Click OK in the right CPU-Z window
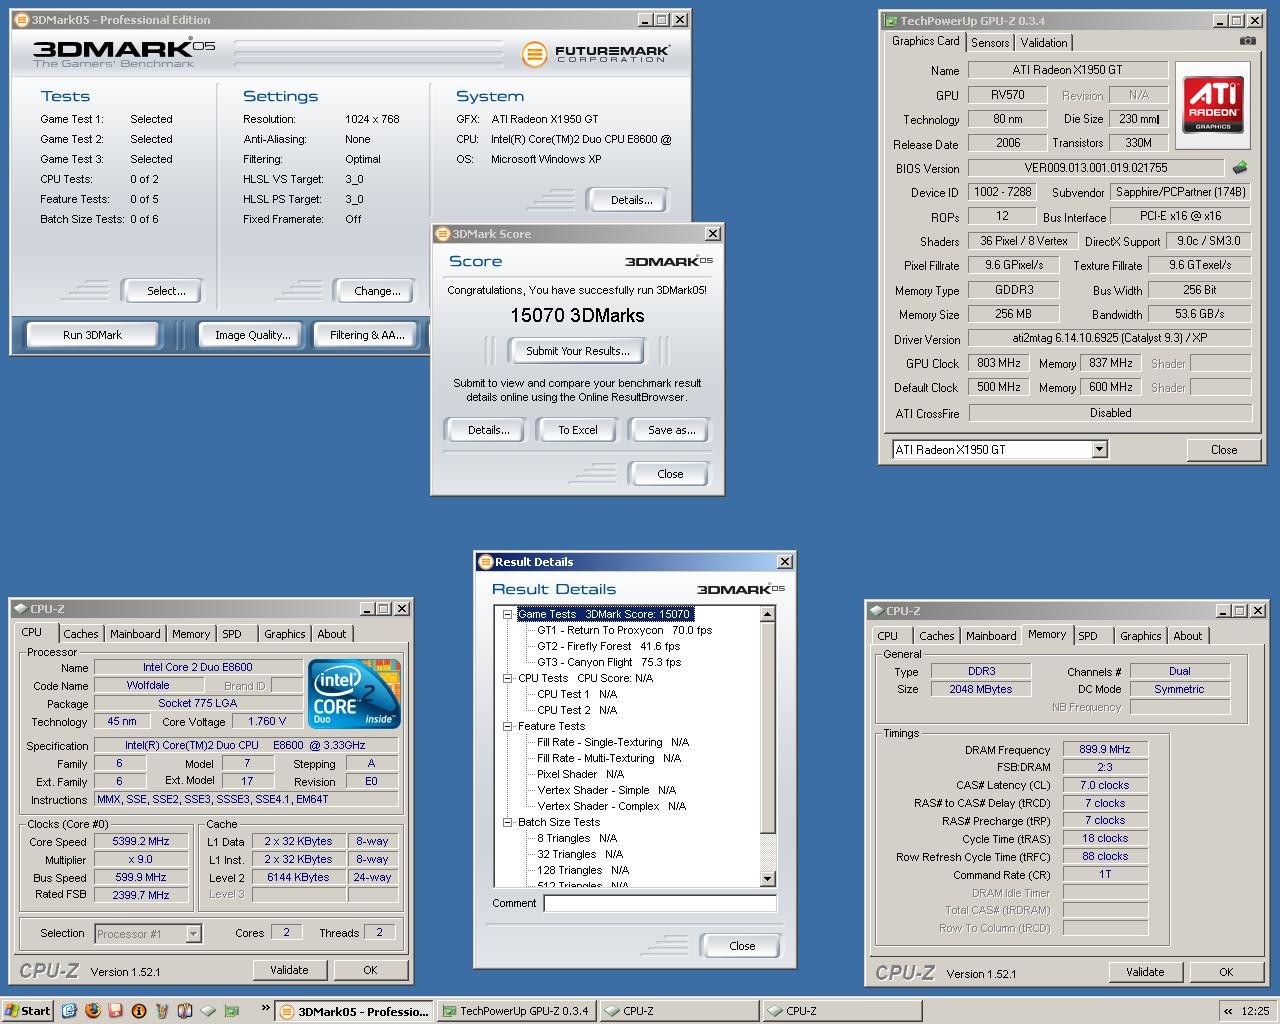Viewport: 1280px width, 1024px height. coord(1226,972)
